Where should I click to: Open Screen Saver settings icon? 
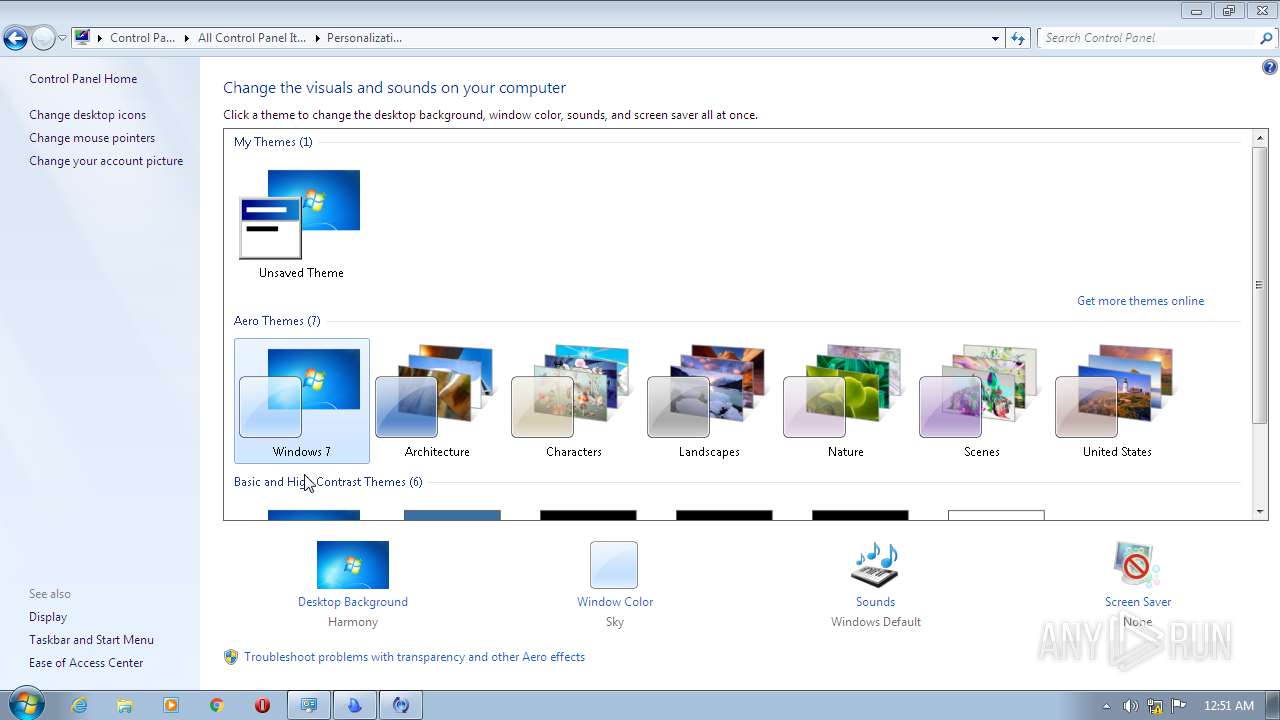1137,565
